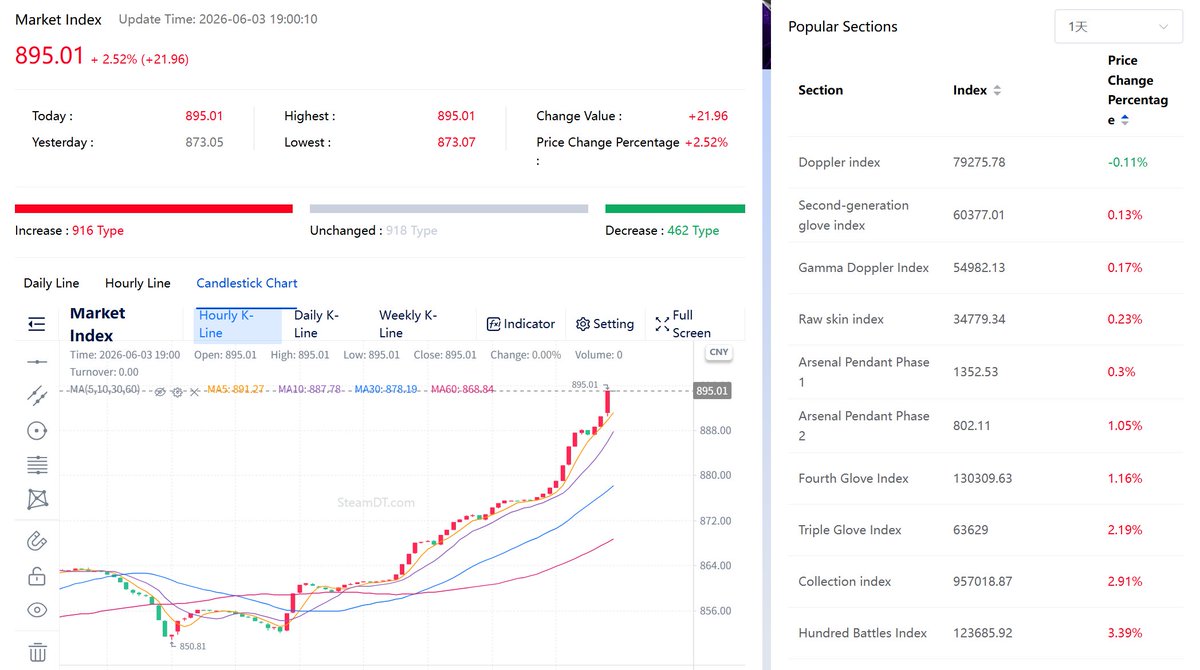1200x670 pixels.
Task: Click the Collection index value 957018.87
Action: coord(983,581)
